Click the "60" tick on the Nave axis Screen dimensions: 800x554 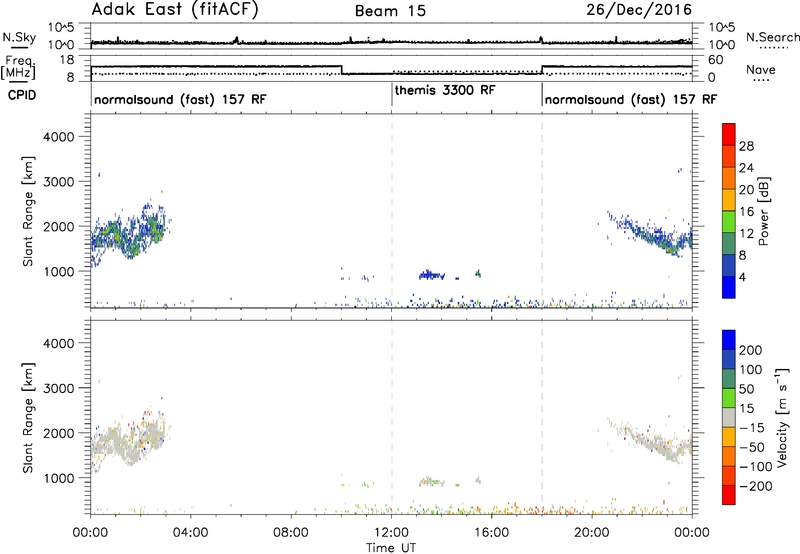[716, 60]
